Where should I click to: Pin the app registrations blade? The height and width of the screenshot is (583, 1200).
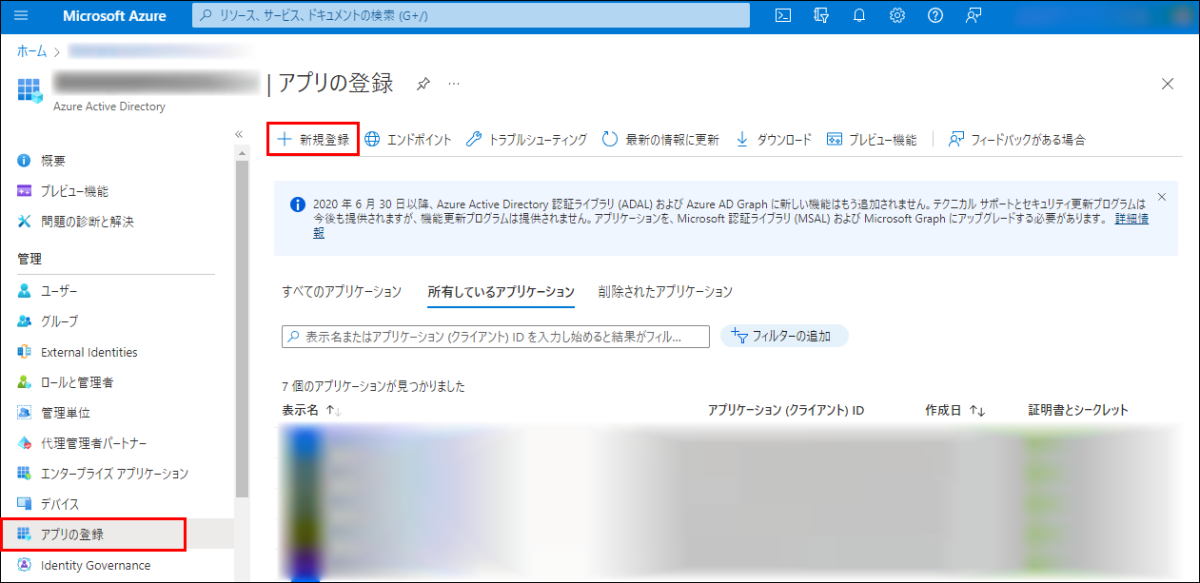[x=423, y=84]
